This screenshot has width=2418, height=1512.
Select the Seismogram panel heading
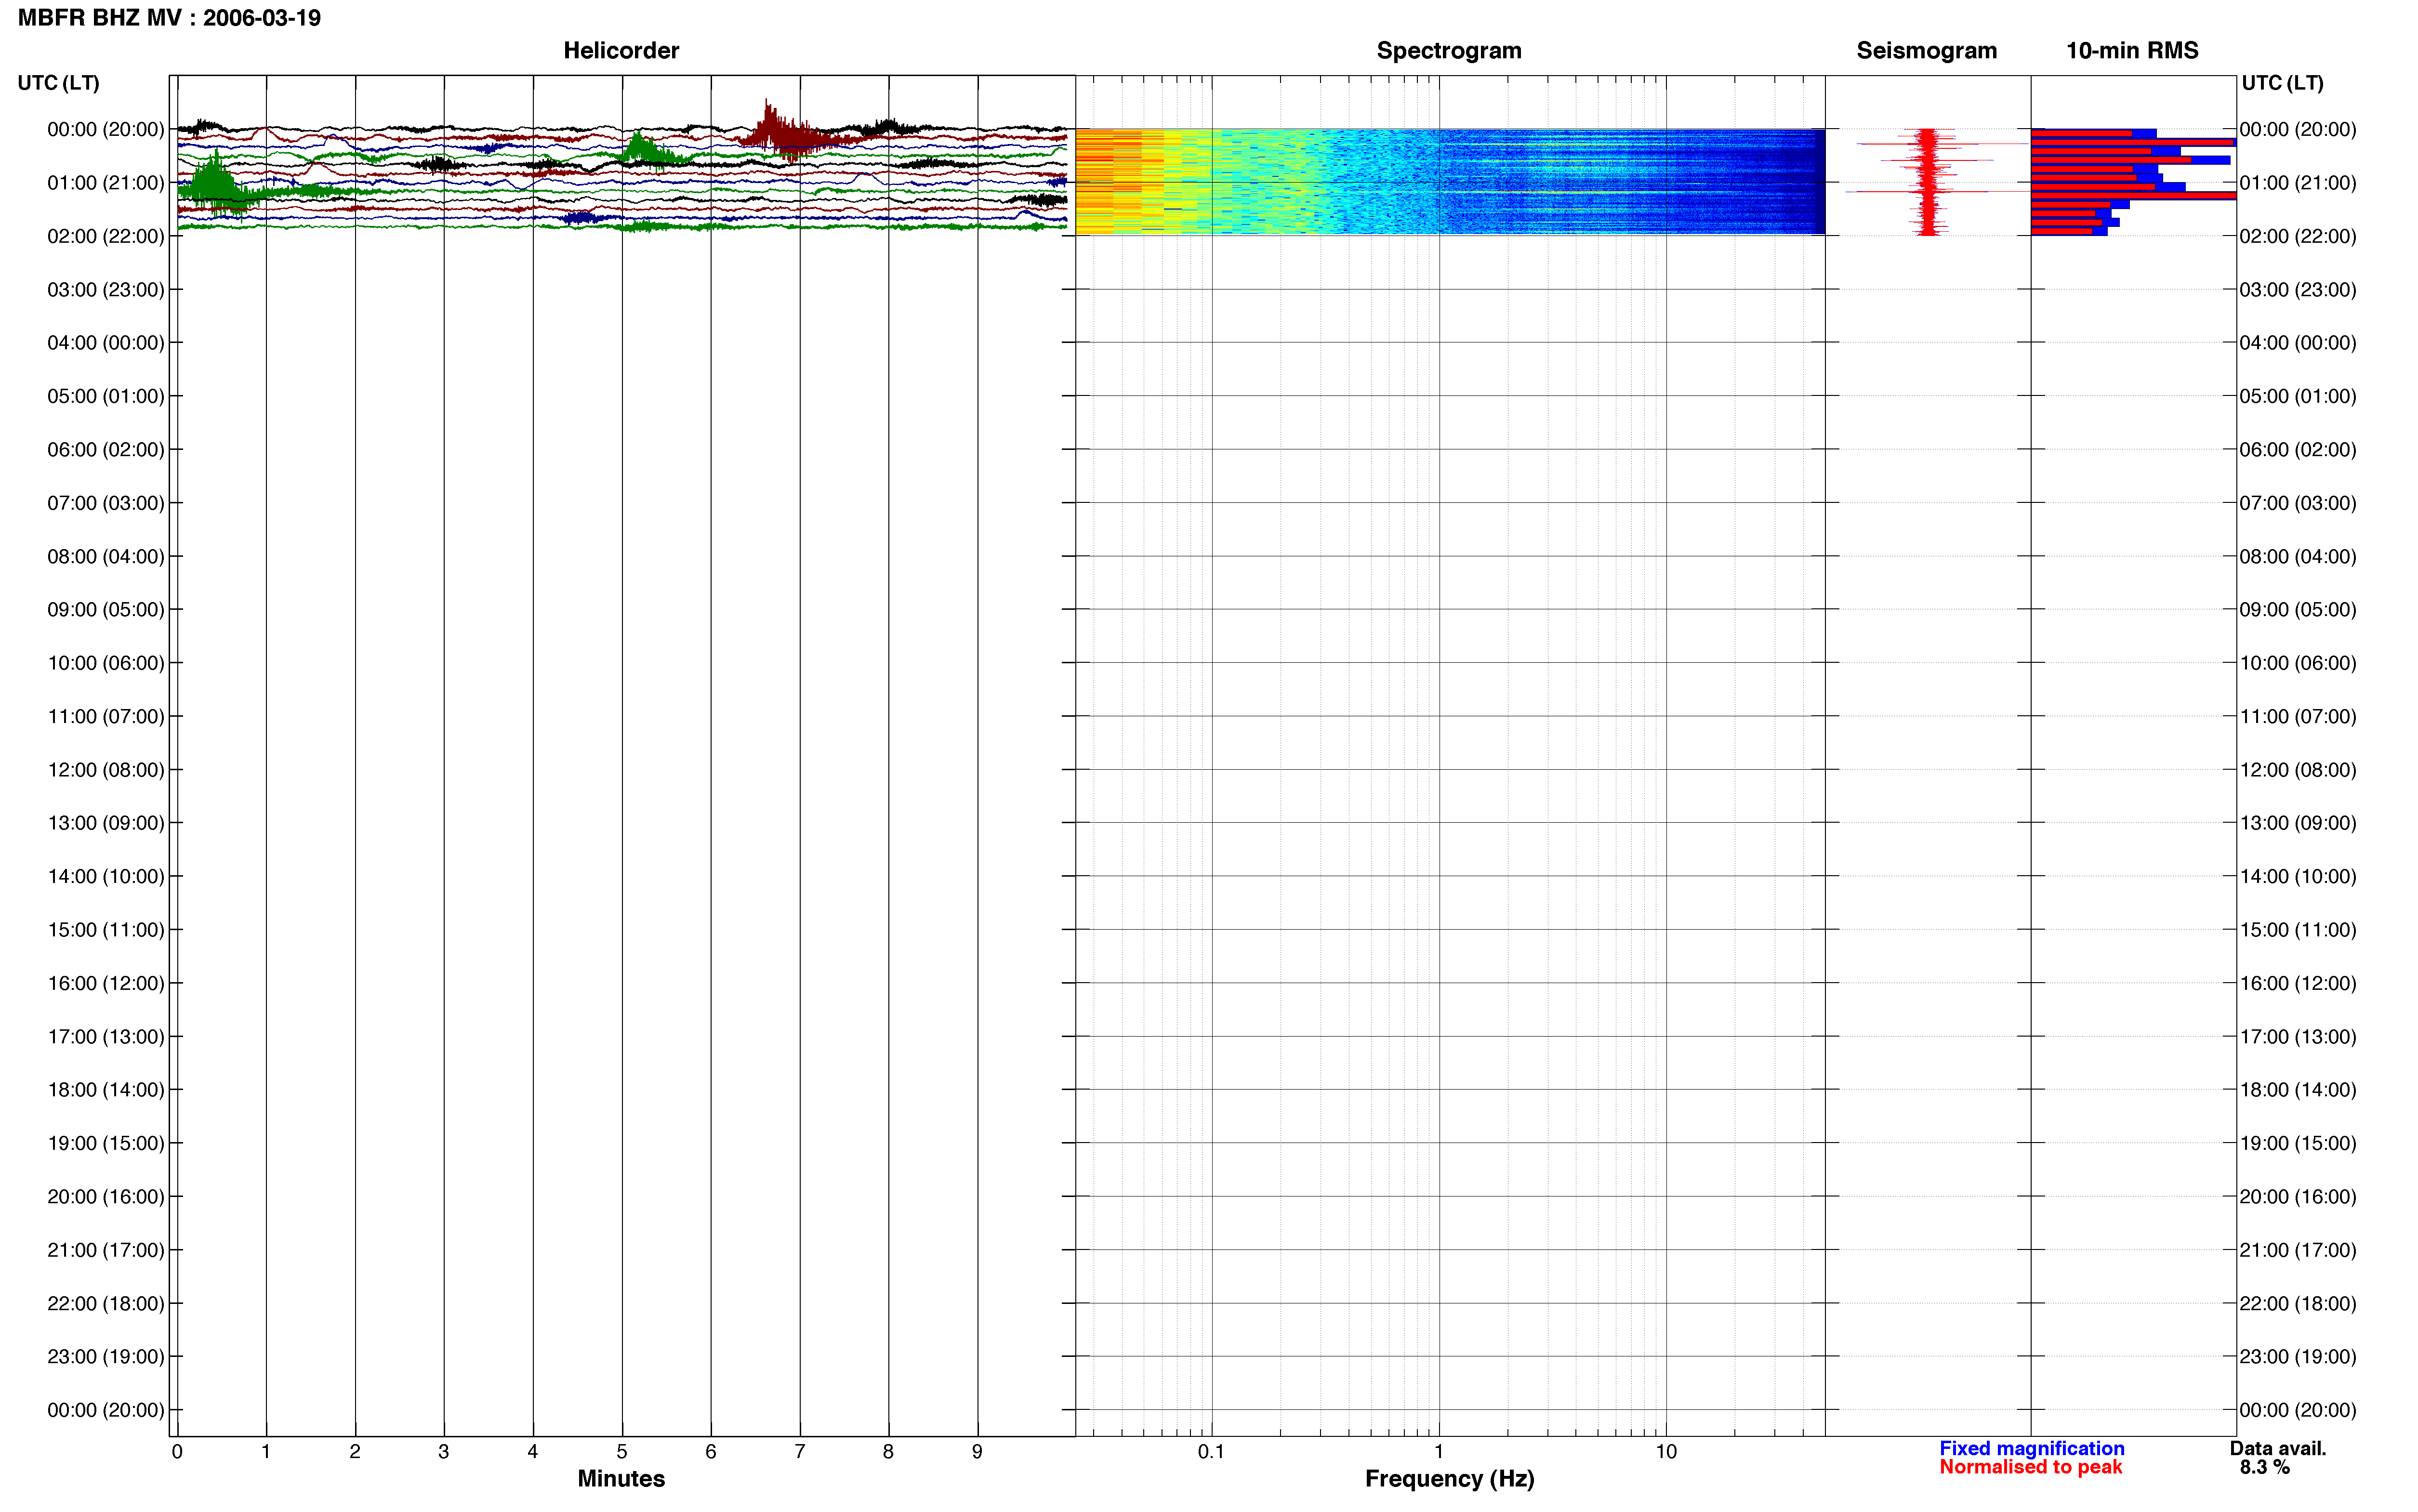point(1926,50)
